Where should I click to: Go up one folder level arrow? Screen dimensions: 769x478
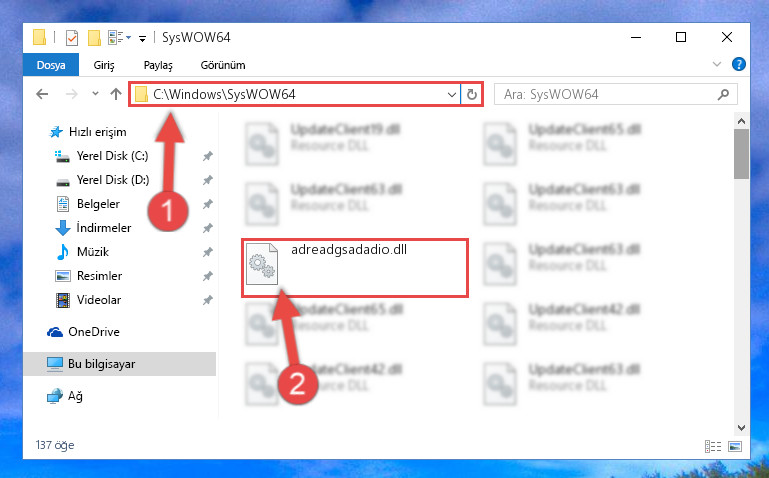[116, 94]
